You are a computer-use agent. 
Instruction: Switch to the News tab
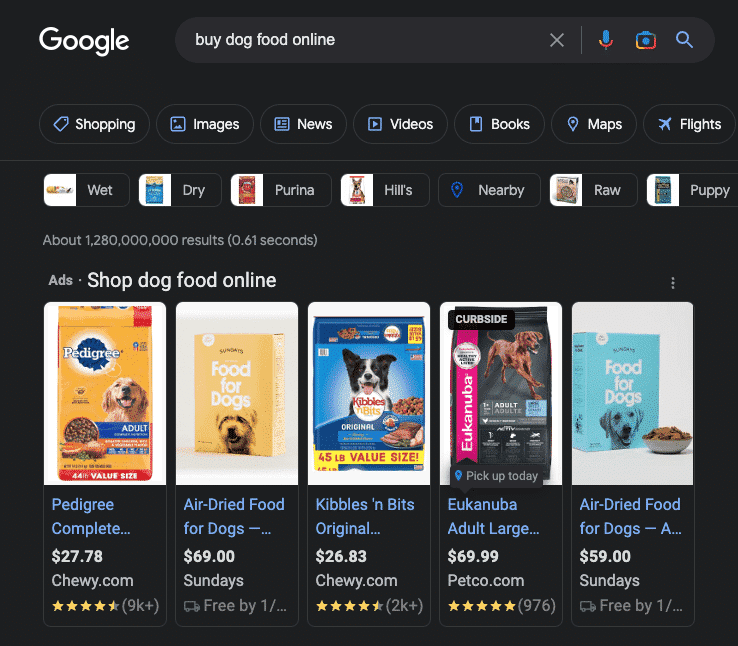pyautogui.click(x=304, y=124)
